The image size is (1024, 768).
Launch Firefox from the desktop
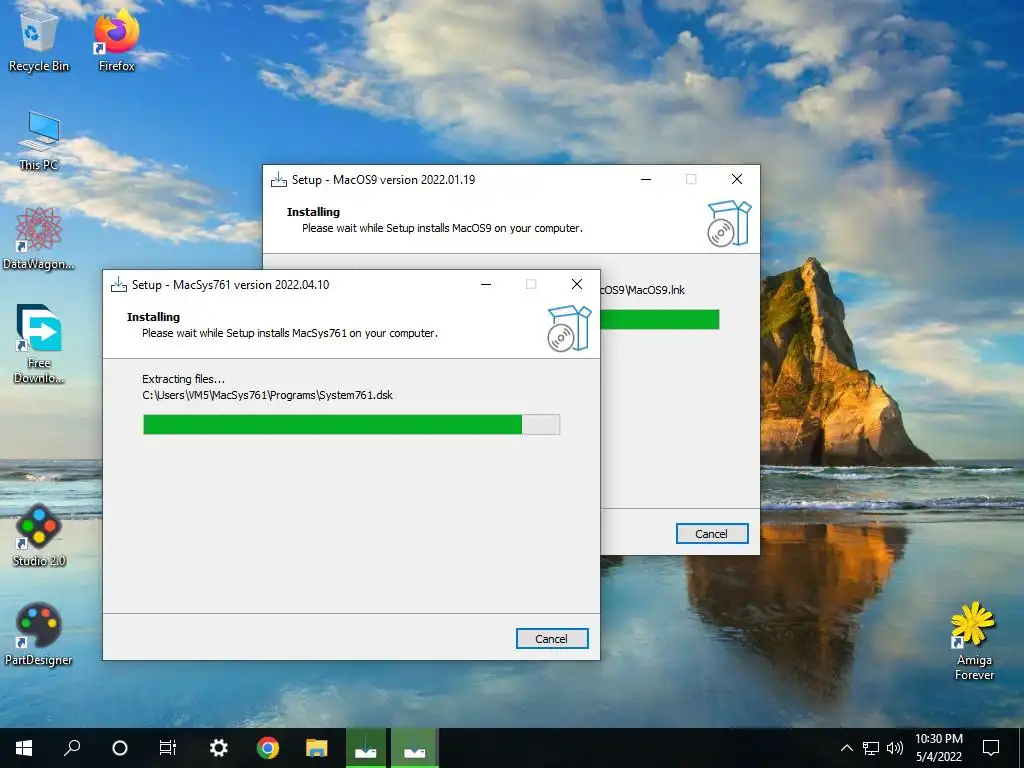[117, 39]
